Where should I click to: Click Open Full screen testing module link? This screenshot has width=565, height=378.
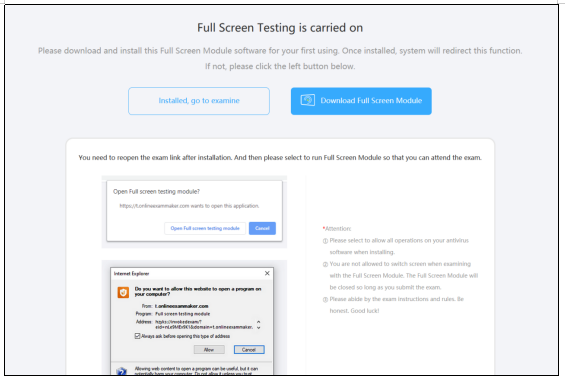(x=205, y=228)
